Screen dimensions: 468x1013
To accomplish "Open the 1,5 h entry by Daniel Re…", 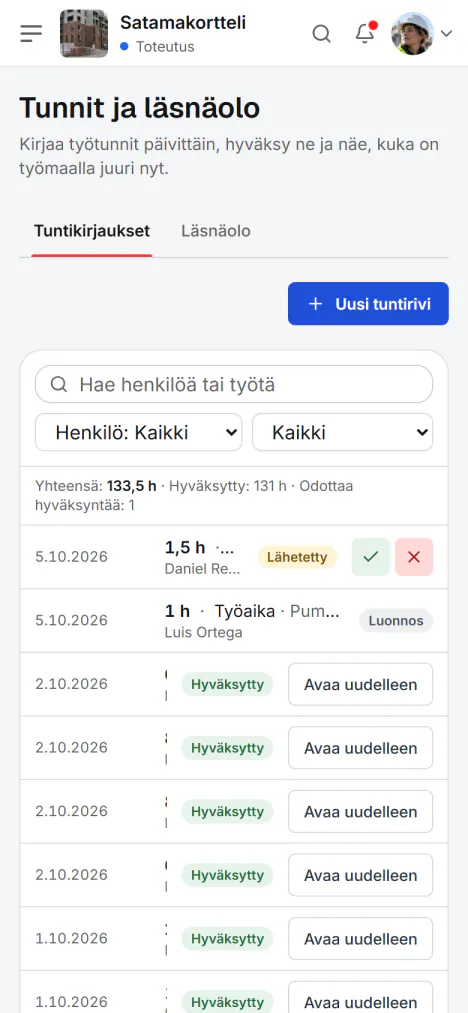I will [234, 557].
